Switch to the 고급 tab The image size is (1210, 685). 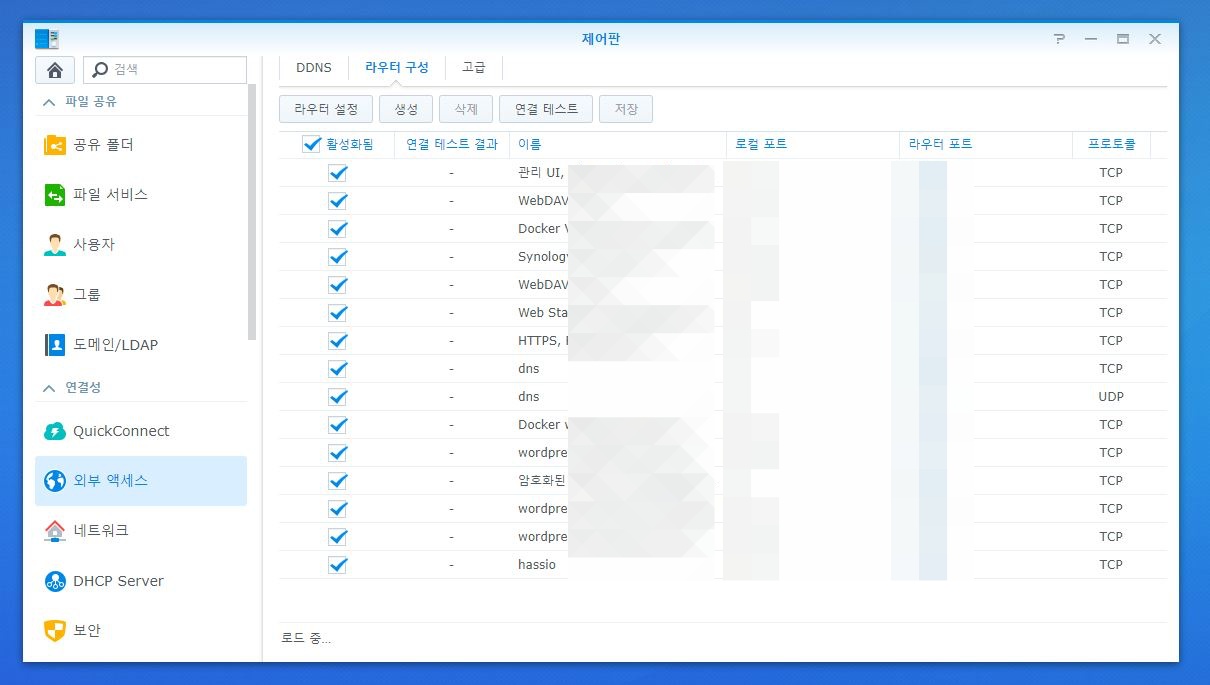(x=473, y=68)
